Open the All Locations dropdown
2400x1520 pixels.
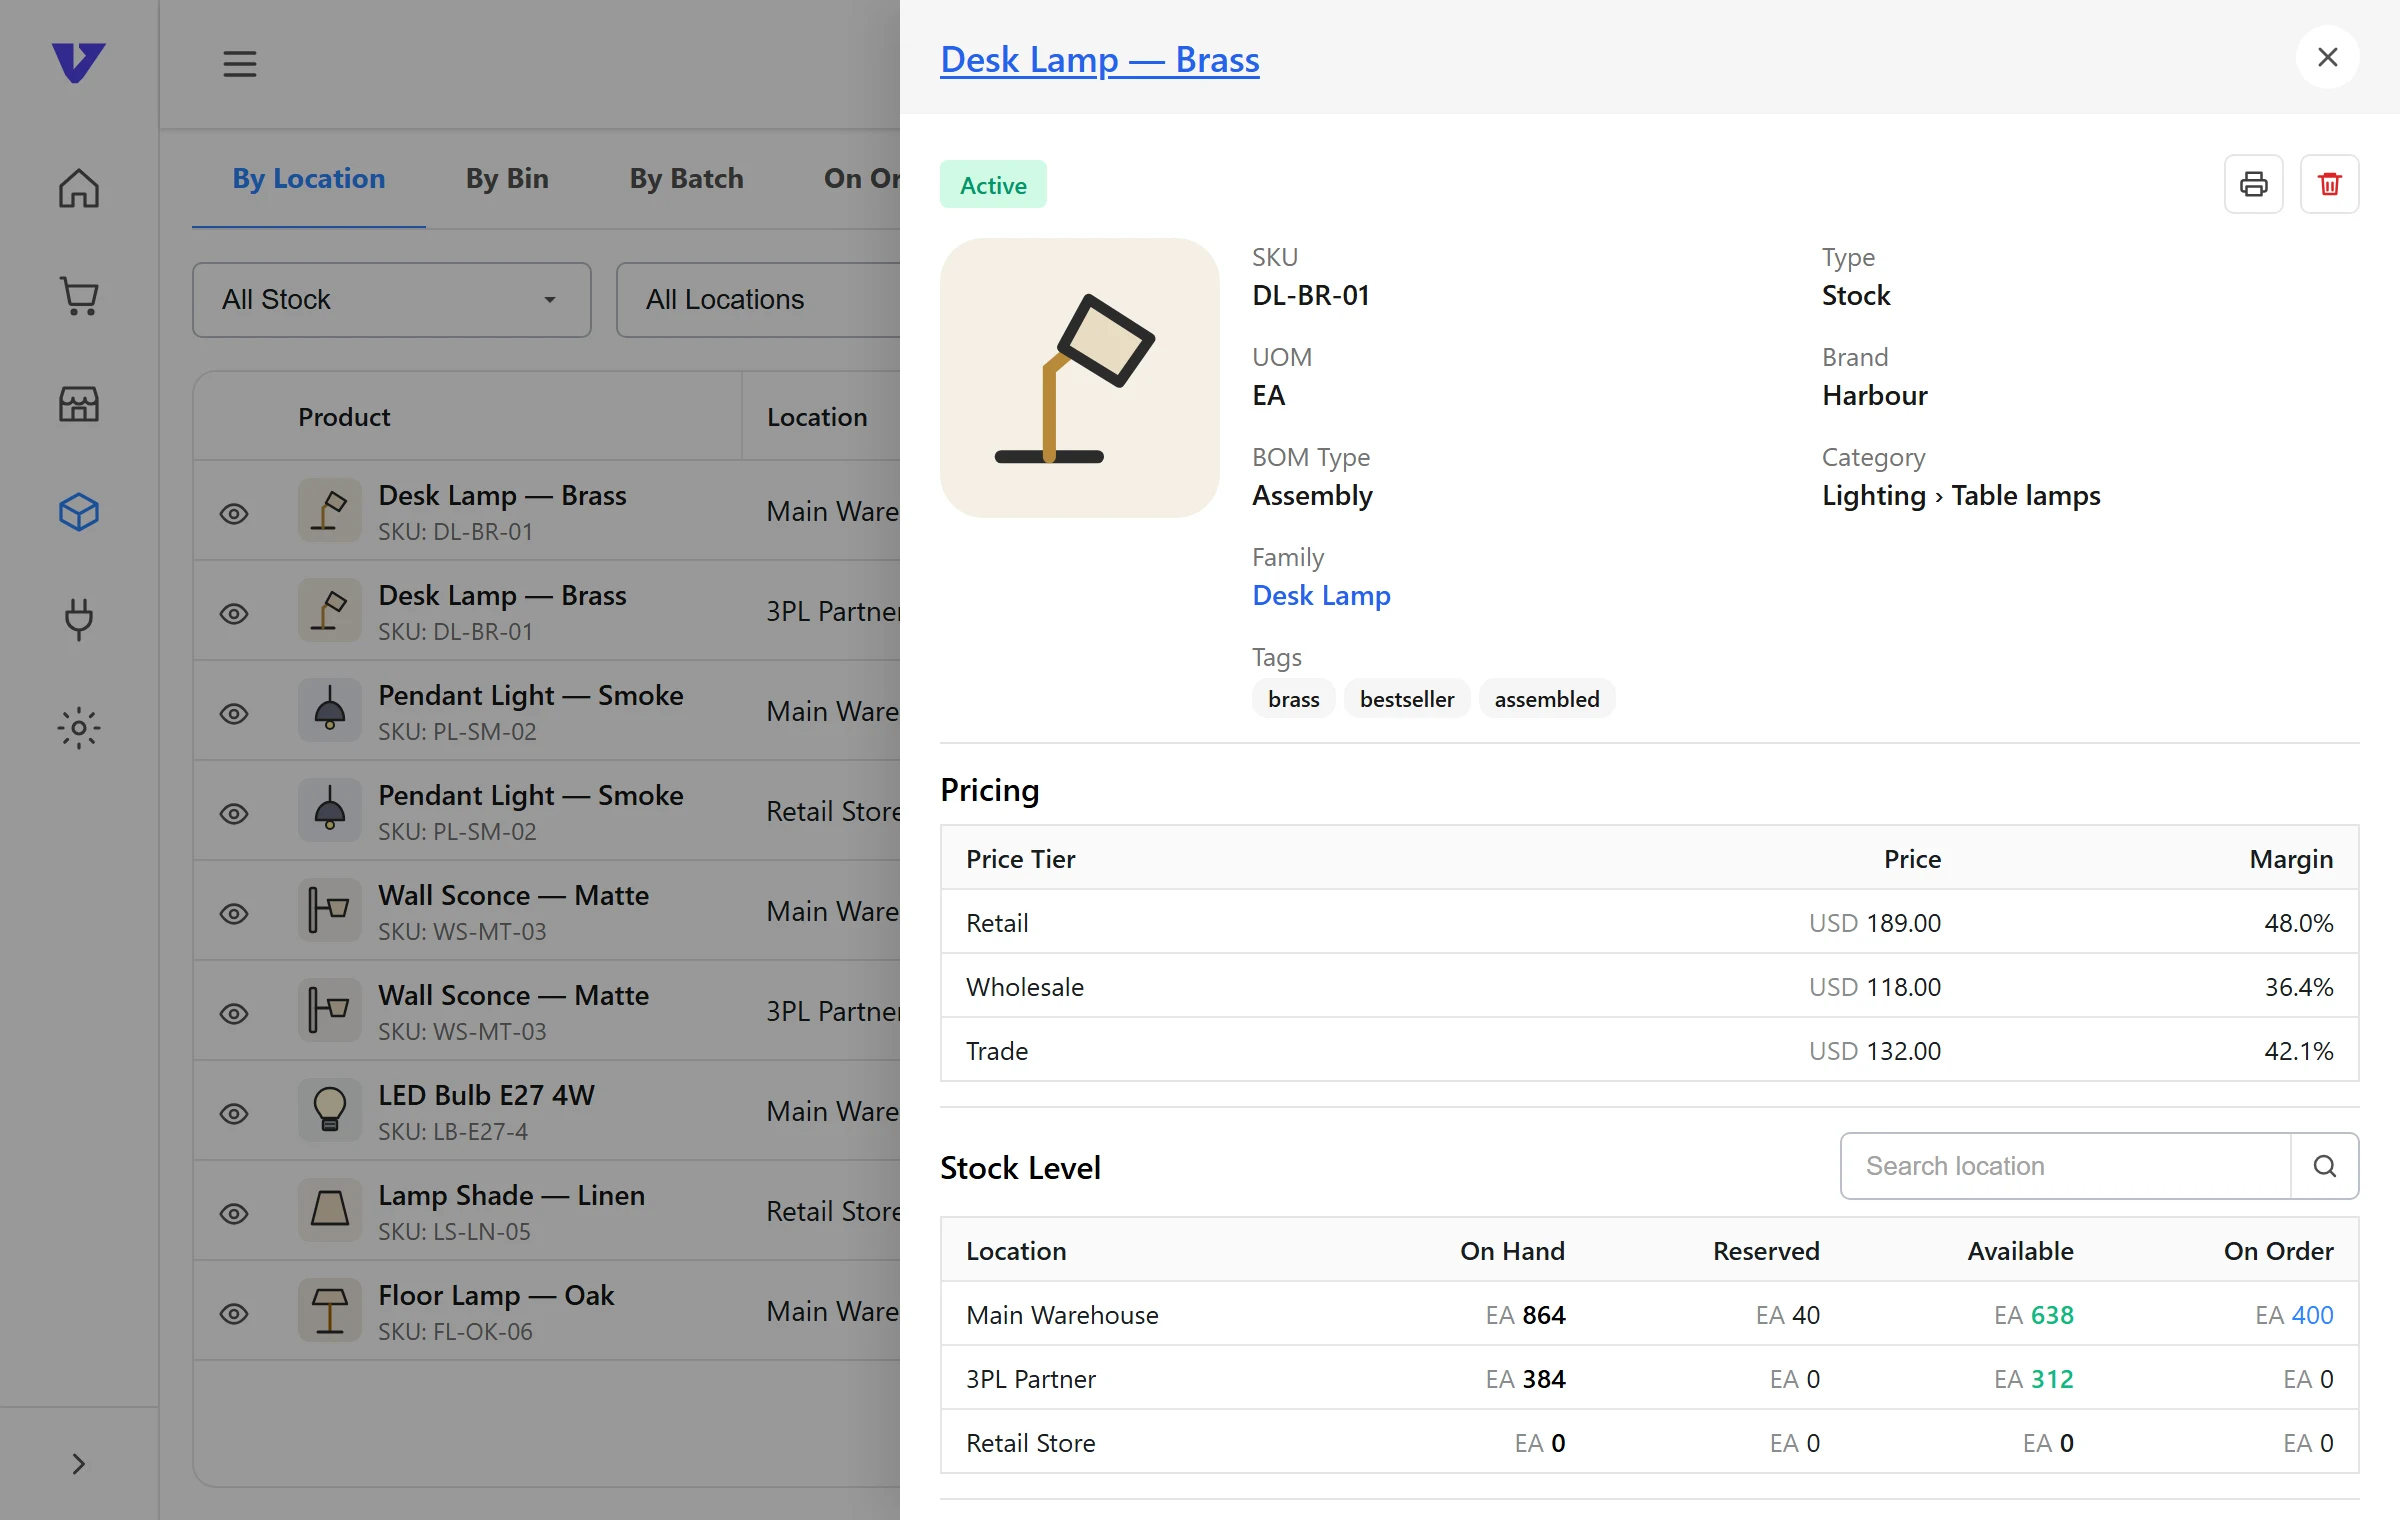pos(758,300)
